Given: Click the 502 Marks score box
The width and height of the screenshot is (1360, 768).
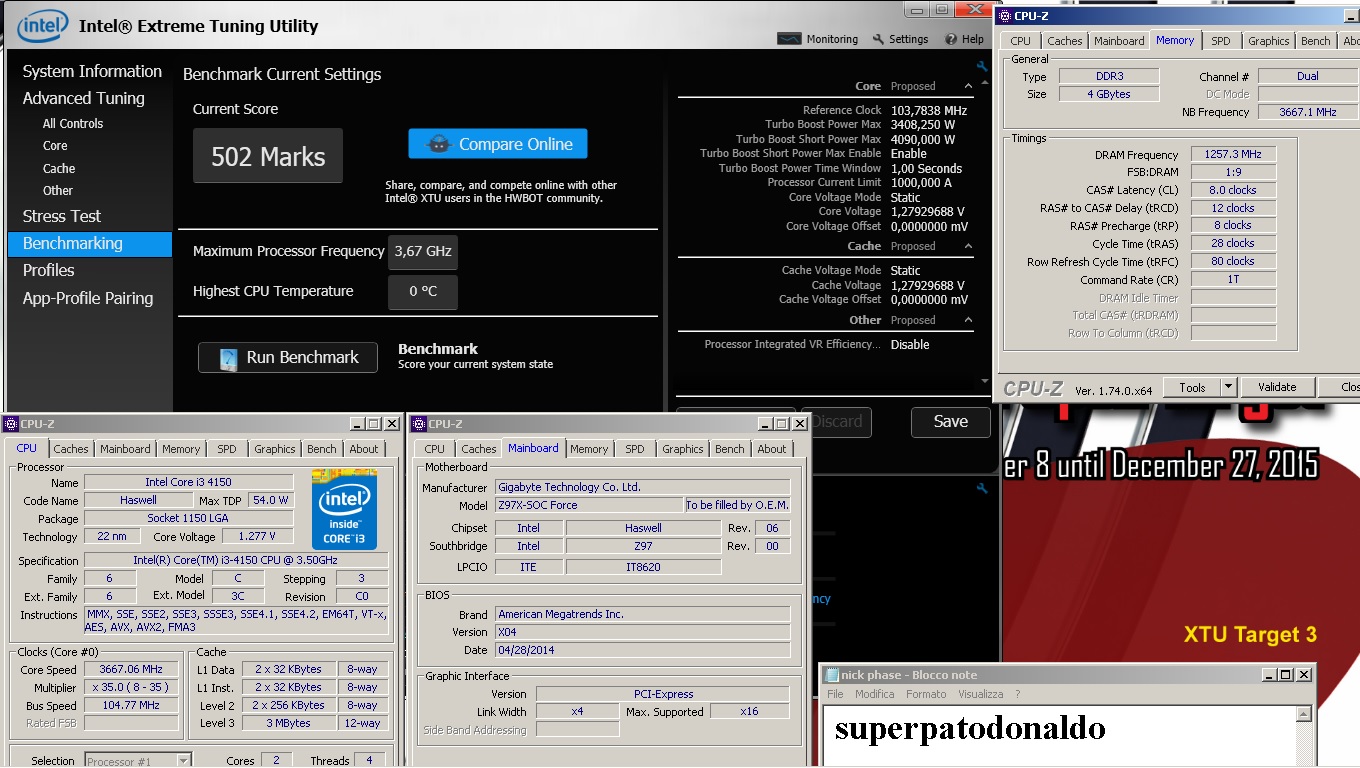Looking at the screenshot, I should pyautogui.click(x=268, y=156).
